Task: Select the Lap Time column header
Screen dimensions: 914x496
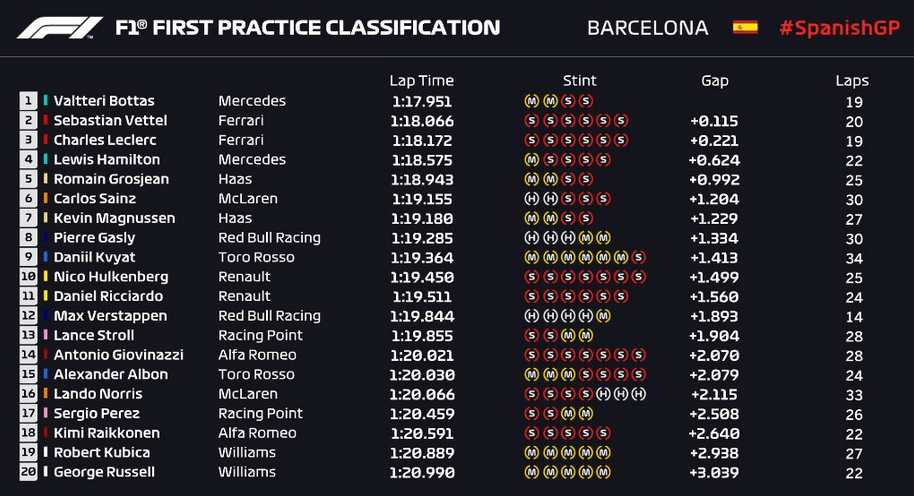Action: [421, 80]
